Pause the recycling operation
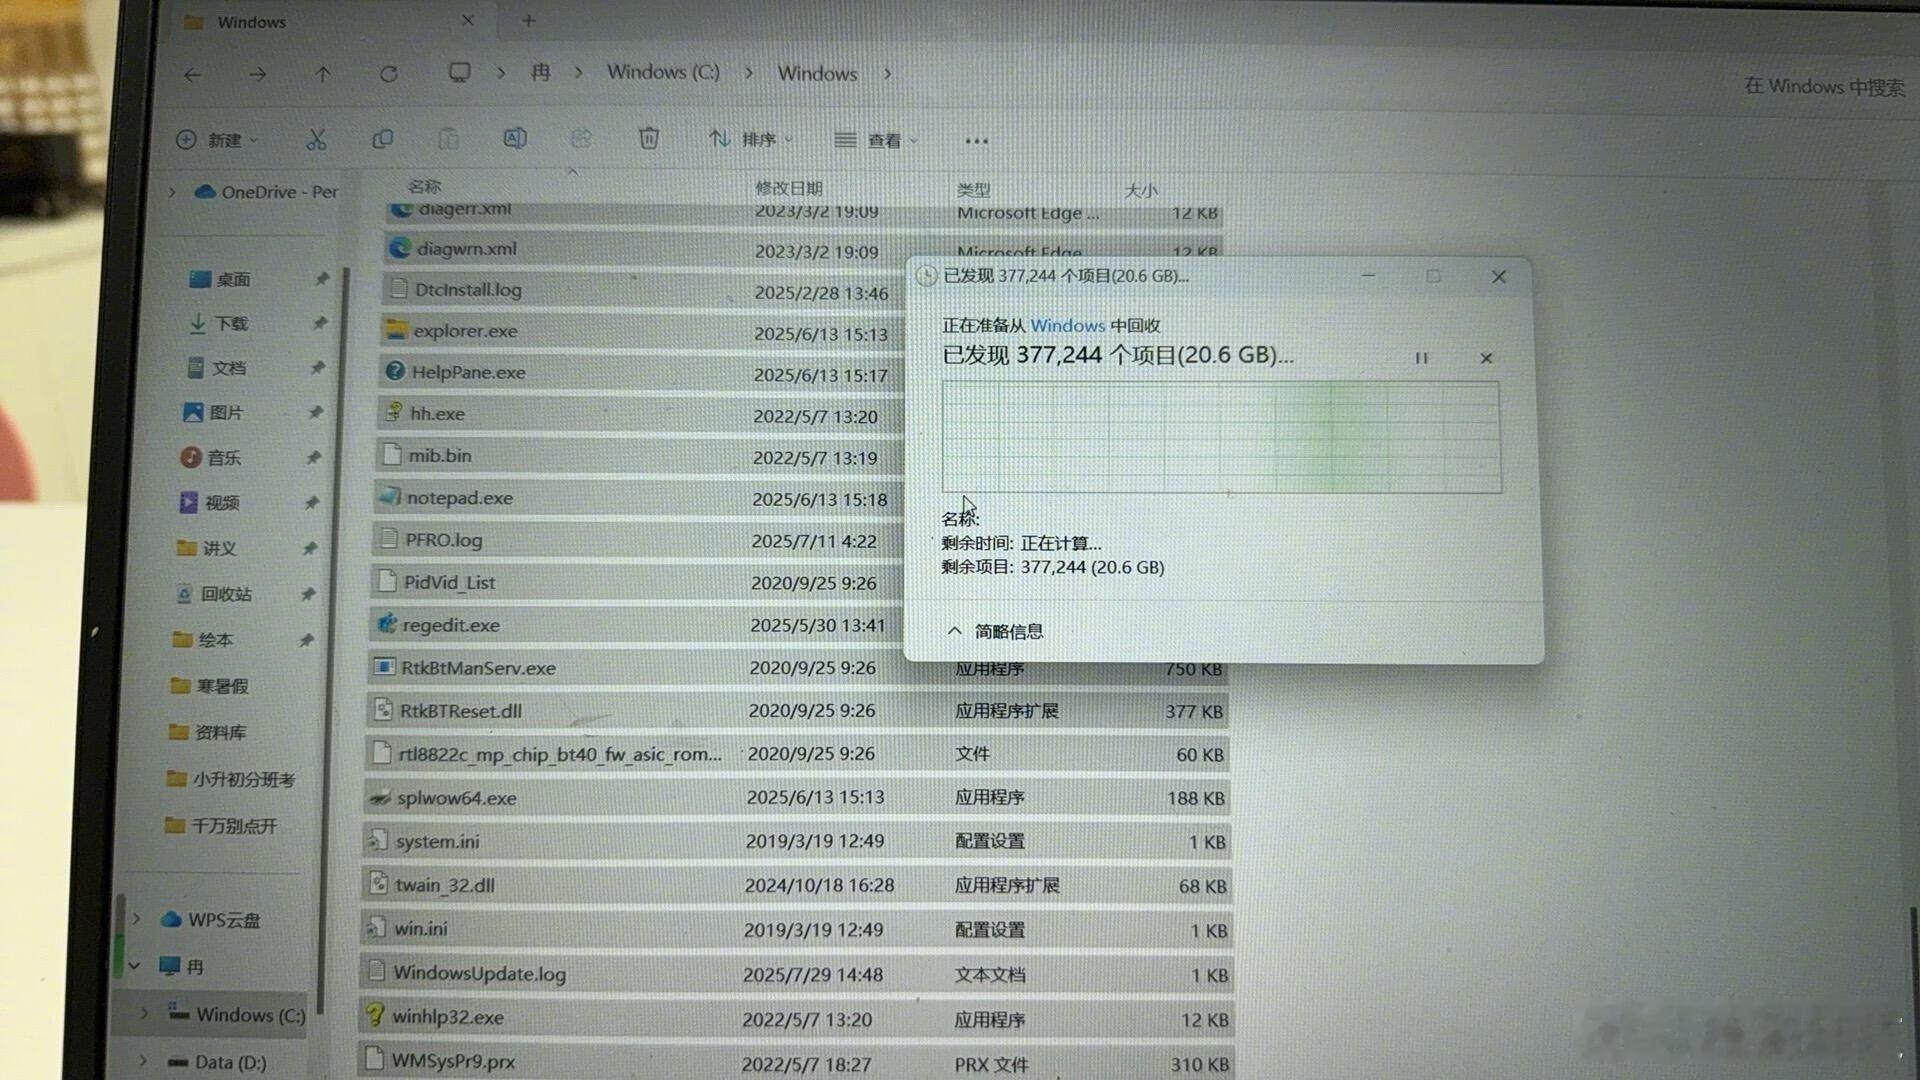This screenshot has width=1920, height=1080. tap(1421, 358)
